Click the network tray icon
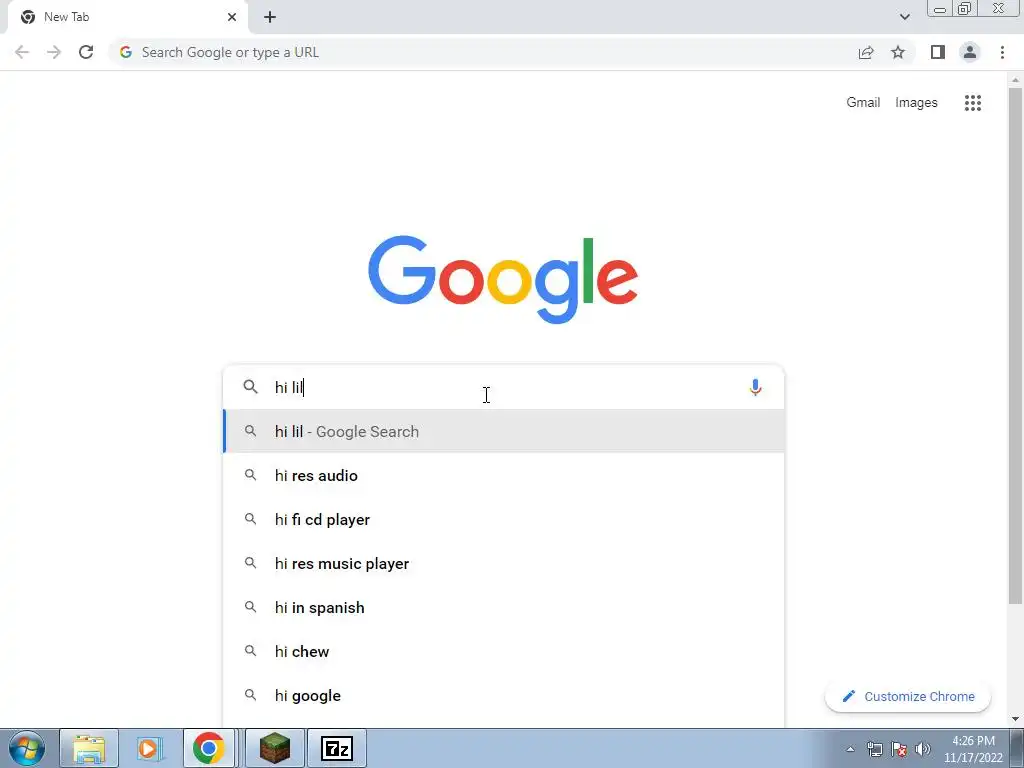1024x768 pixels. (874, 749)
